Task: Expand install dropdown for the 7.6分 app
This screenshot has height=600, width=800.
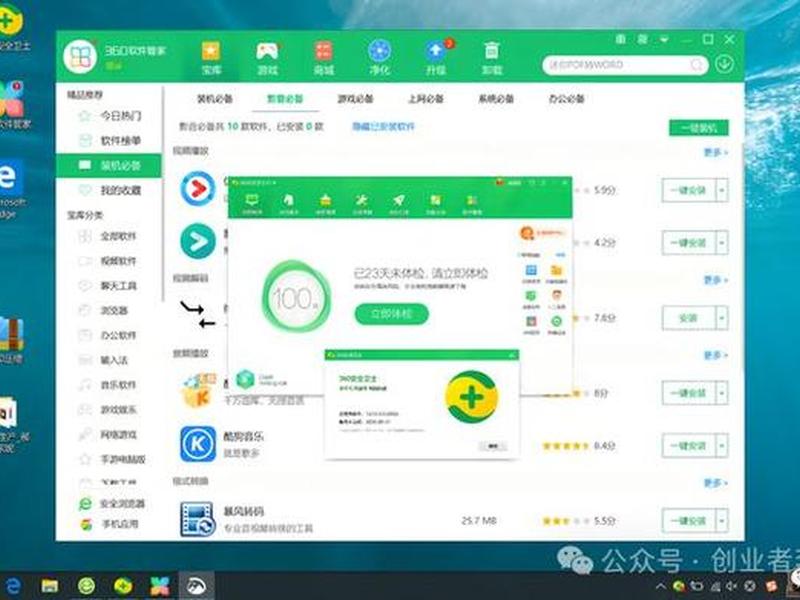Action: click(722, 318)
